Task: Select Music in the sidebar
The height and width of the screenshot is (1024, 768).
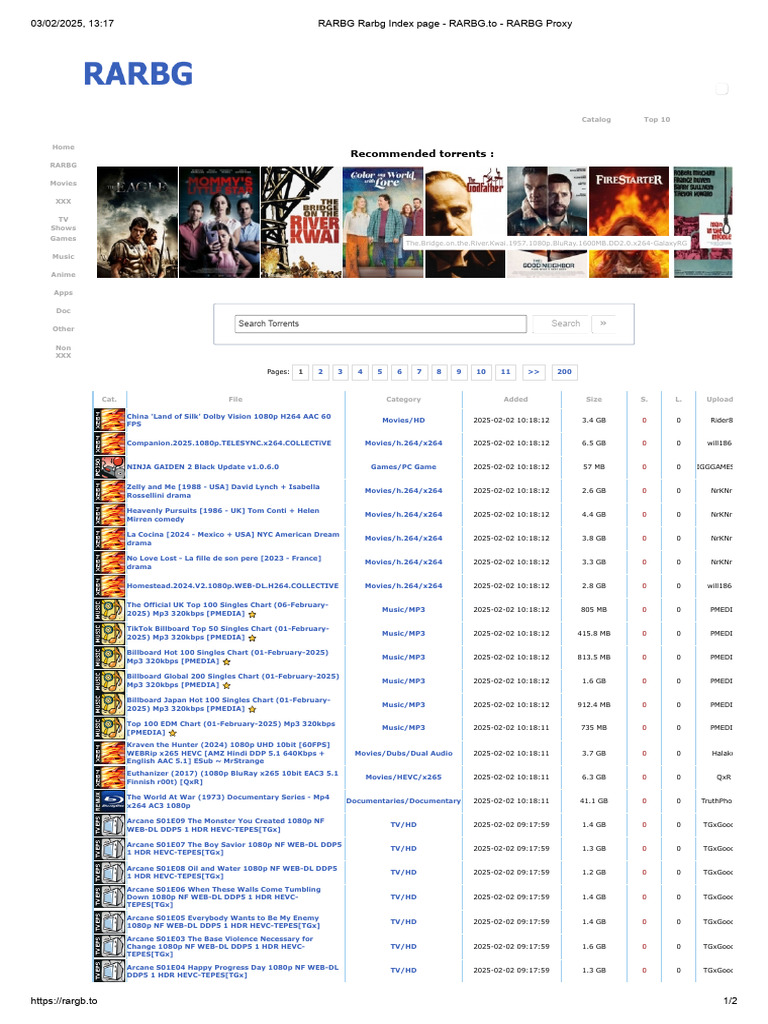Action: (x=63, y=257)
